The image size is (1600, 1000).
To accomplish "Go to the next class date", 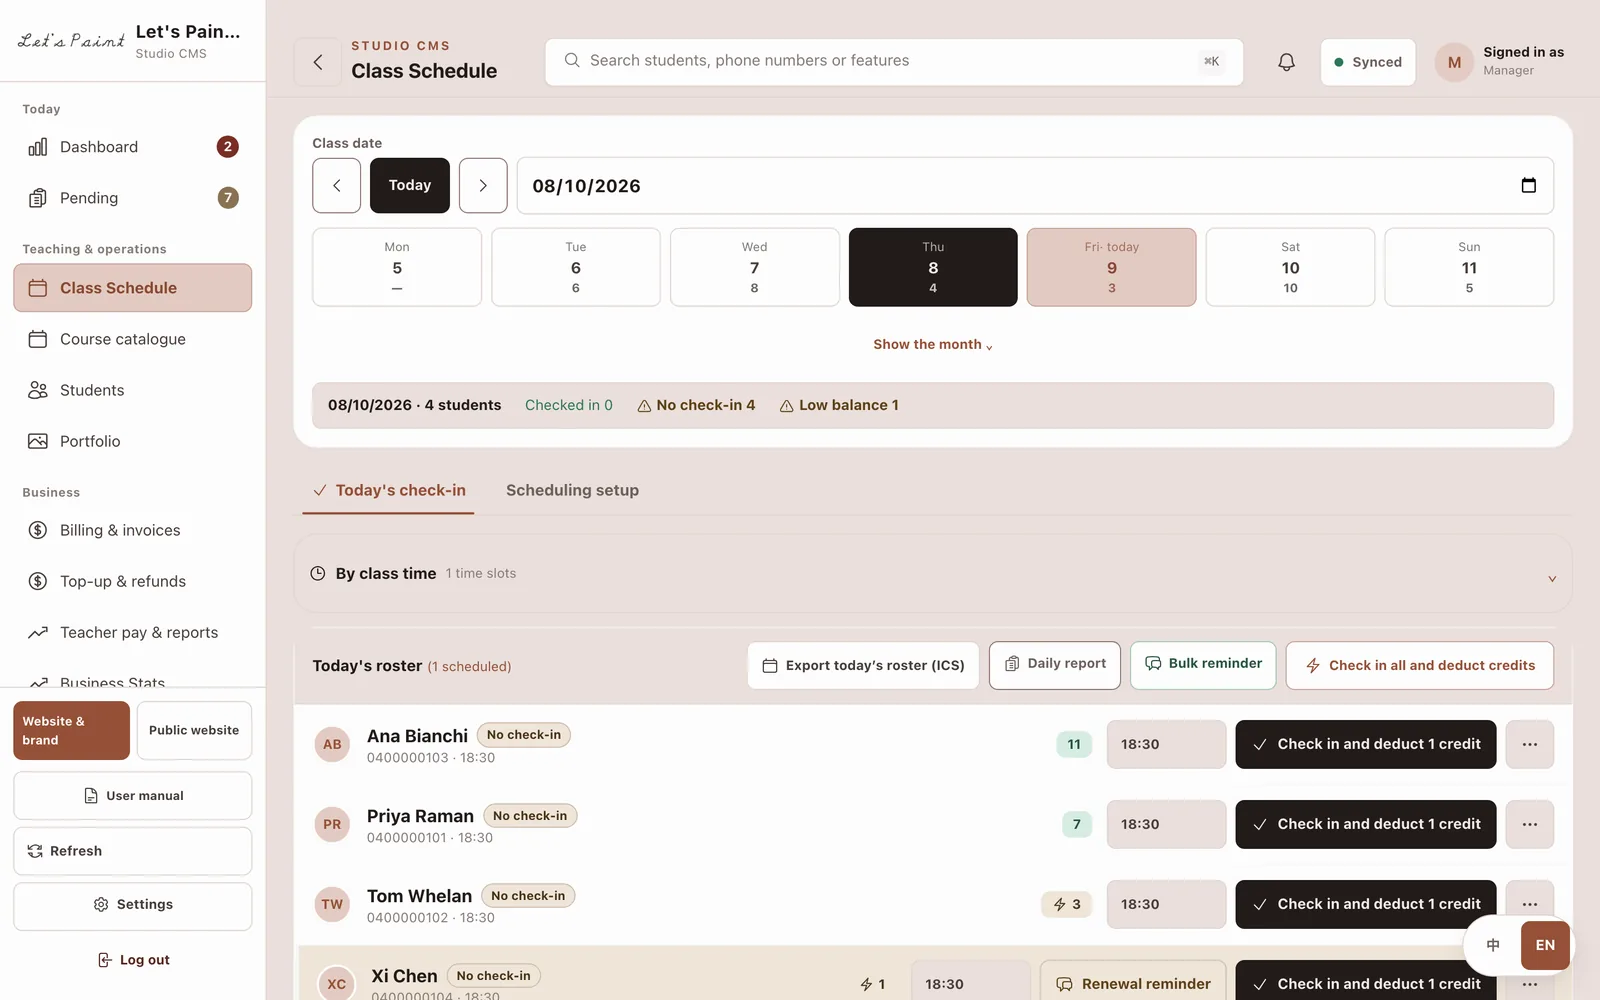I will pos(483,185).
